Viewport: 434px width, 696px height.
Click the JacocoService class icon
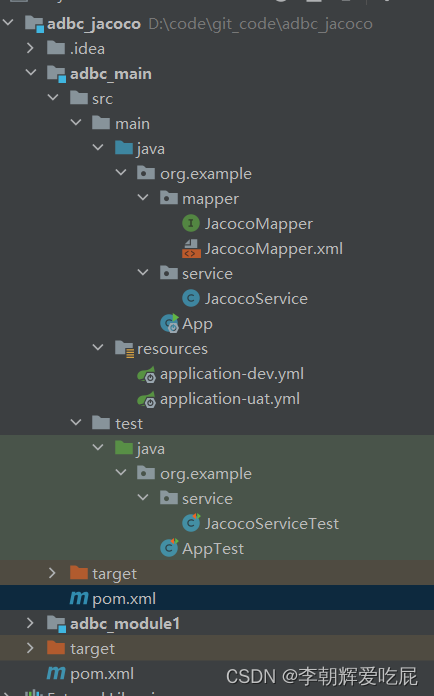pos(191,298)
